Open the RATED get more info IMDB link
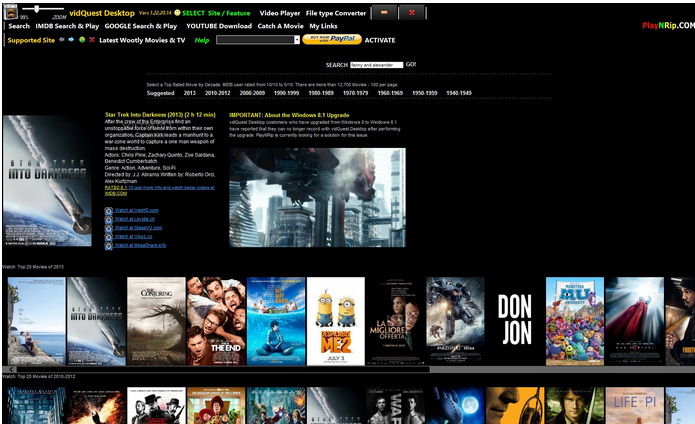Screen dimensions: 695x424 coord(160,191)
